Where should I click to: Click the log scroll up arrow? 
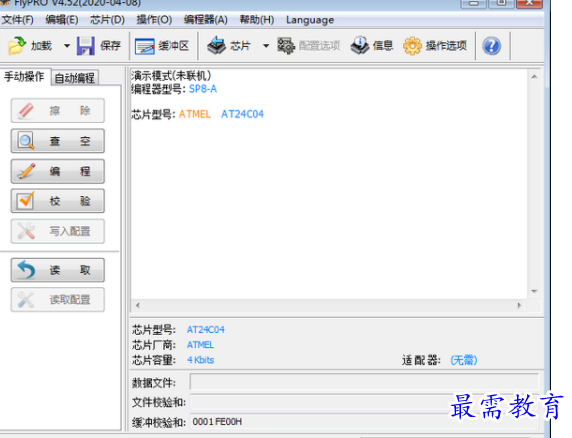pos(534,76)
